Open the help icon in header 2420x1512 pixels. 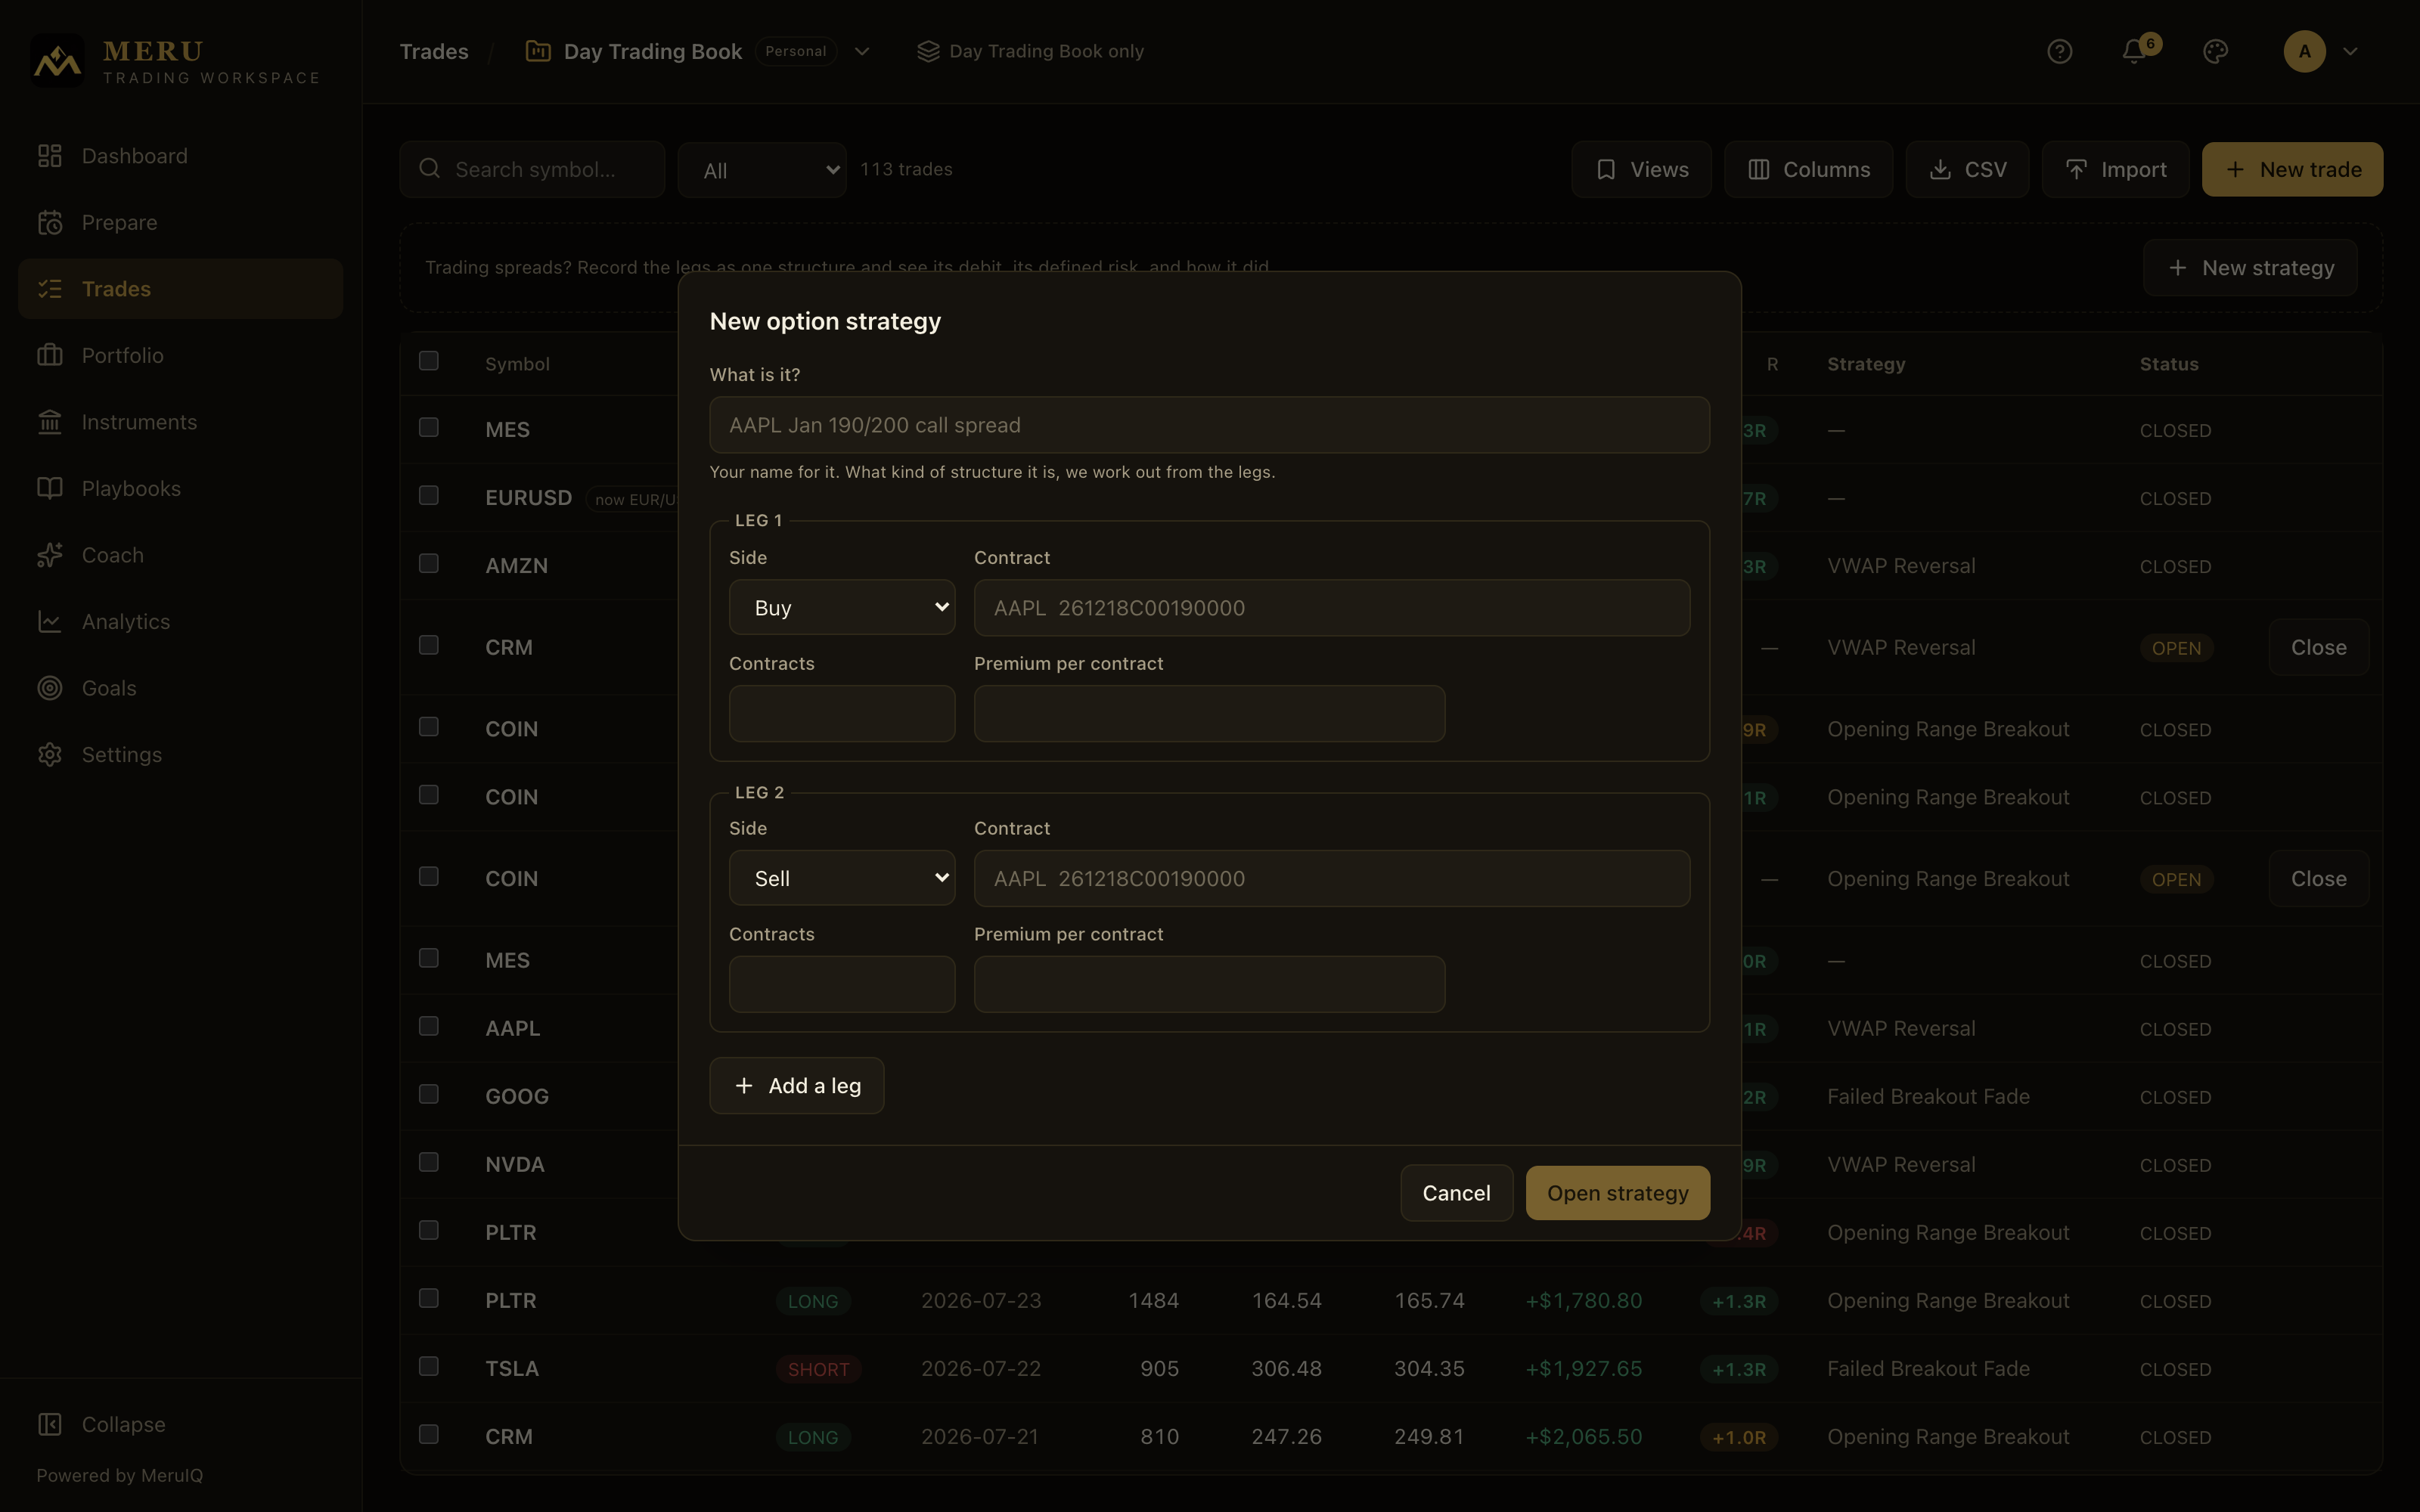[x=2059, y=51]
